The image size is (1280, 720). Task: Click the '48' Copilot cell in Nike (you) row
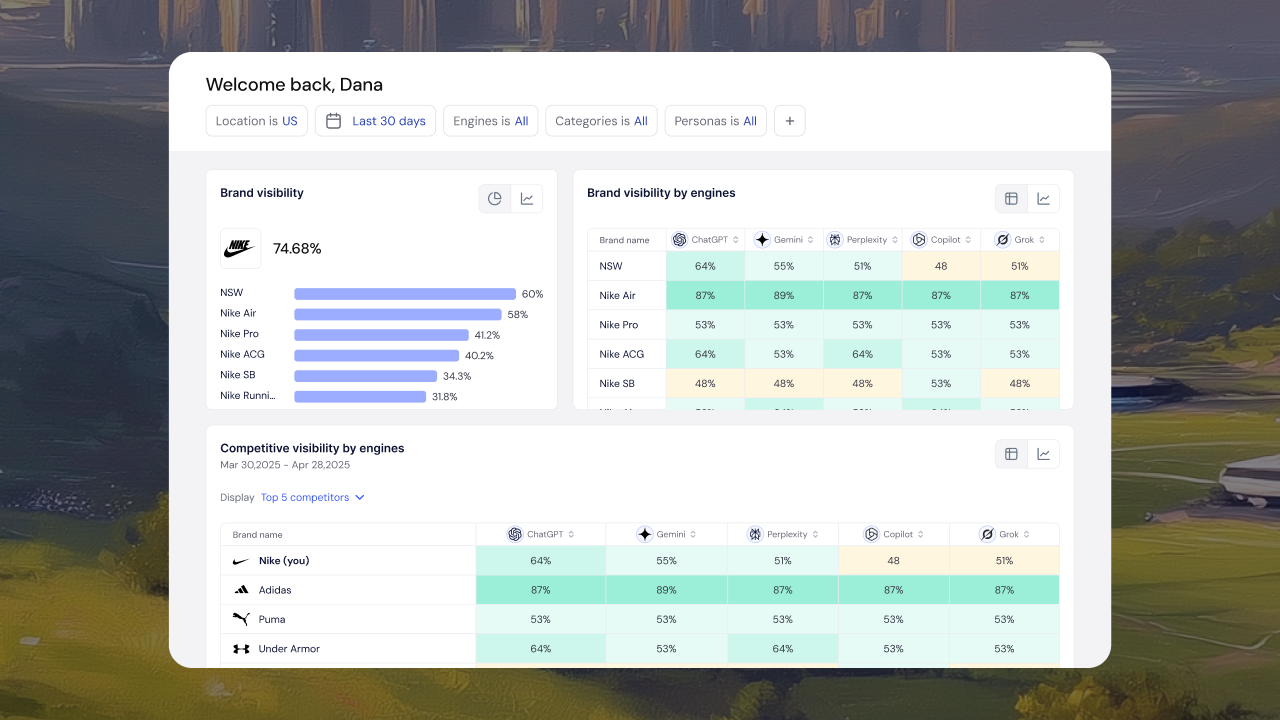(893, 561)
